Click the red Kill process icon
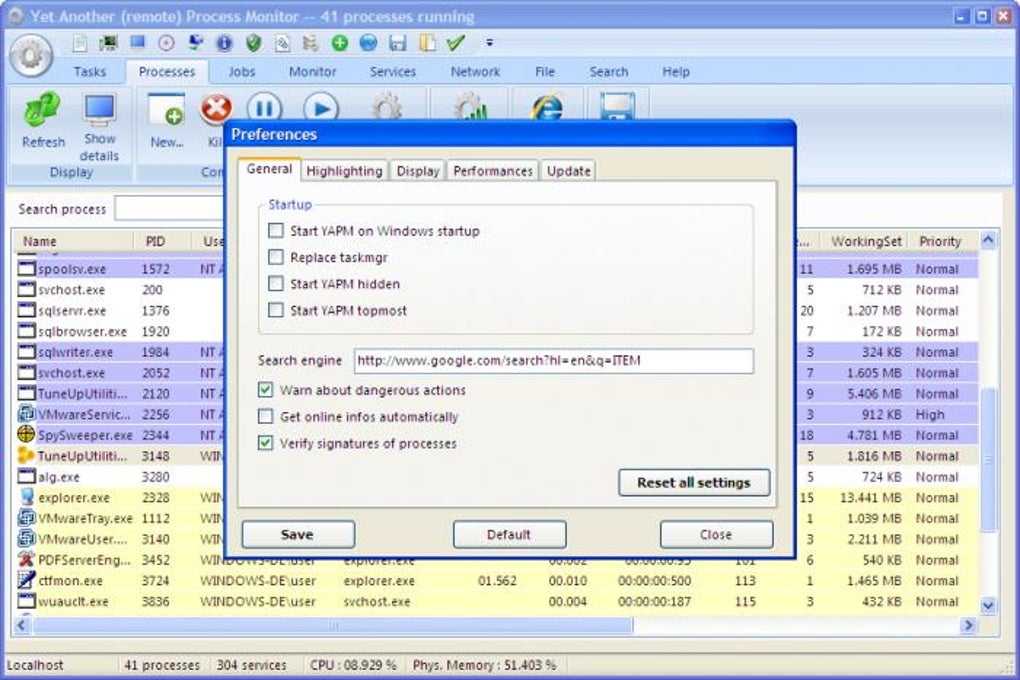 coord(215,109)
